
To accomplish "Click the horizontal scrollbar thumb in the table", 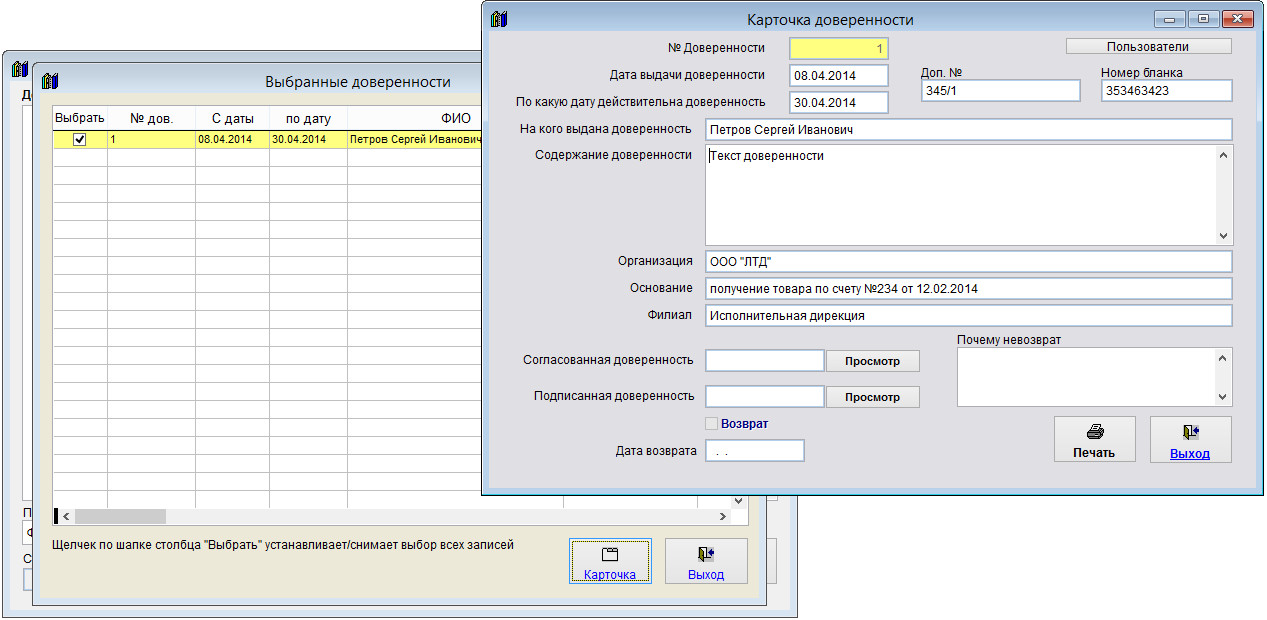I will 120,516.
